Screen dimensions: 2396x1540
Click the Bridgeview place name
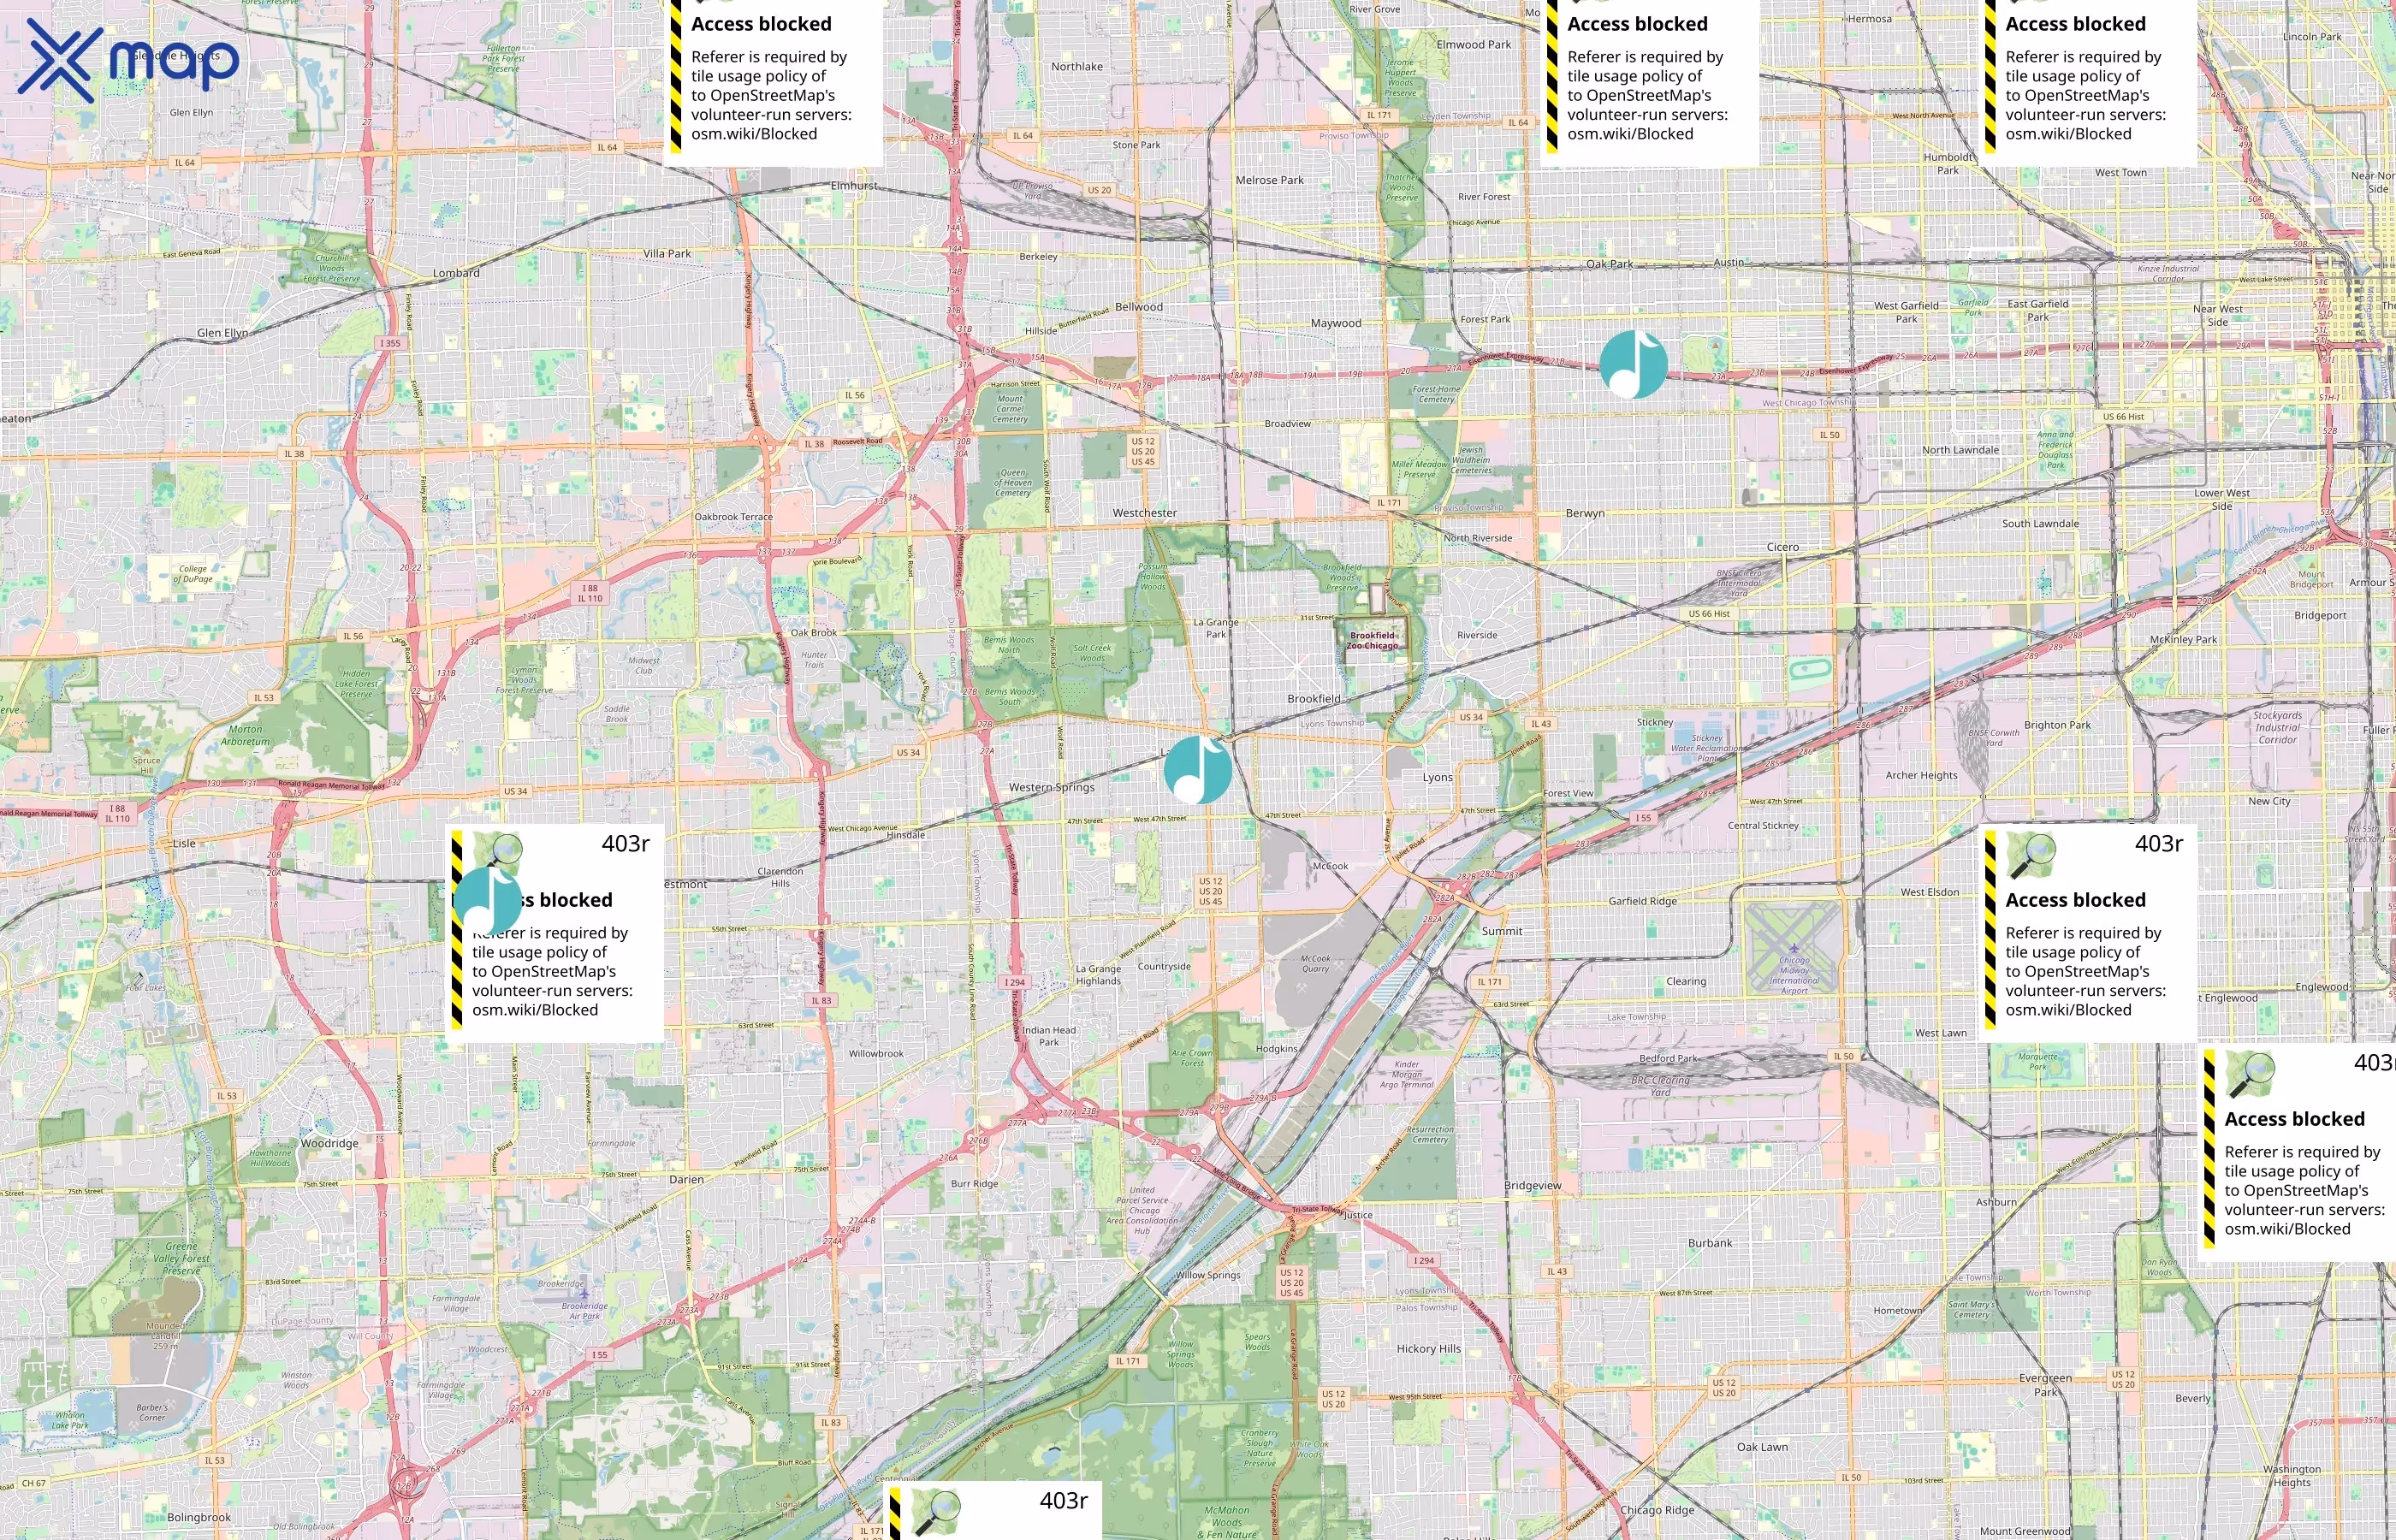[x=1533, y=1185]
